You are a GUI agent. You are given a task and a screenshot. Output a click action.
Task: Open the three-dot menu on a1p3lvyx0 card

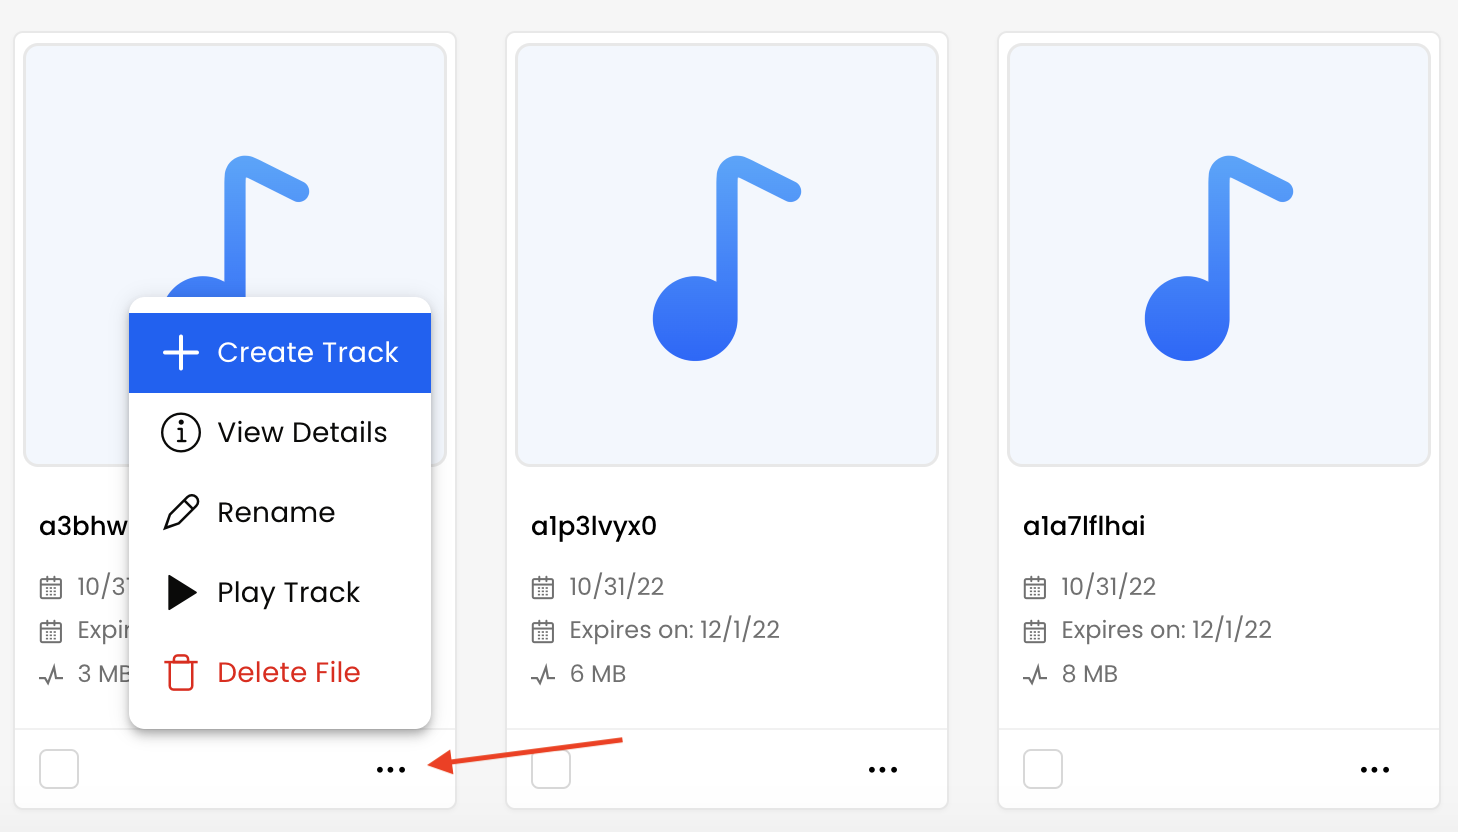[883, 770]
